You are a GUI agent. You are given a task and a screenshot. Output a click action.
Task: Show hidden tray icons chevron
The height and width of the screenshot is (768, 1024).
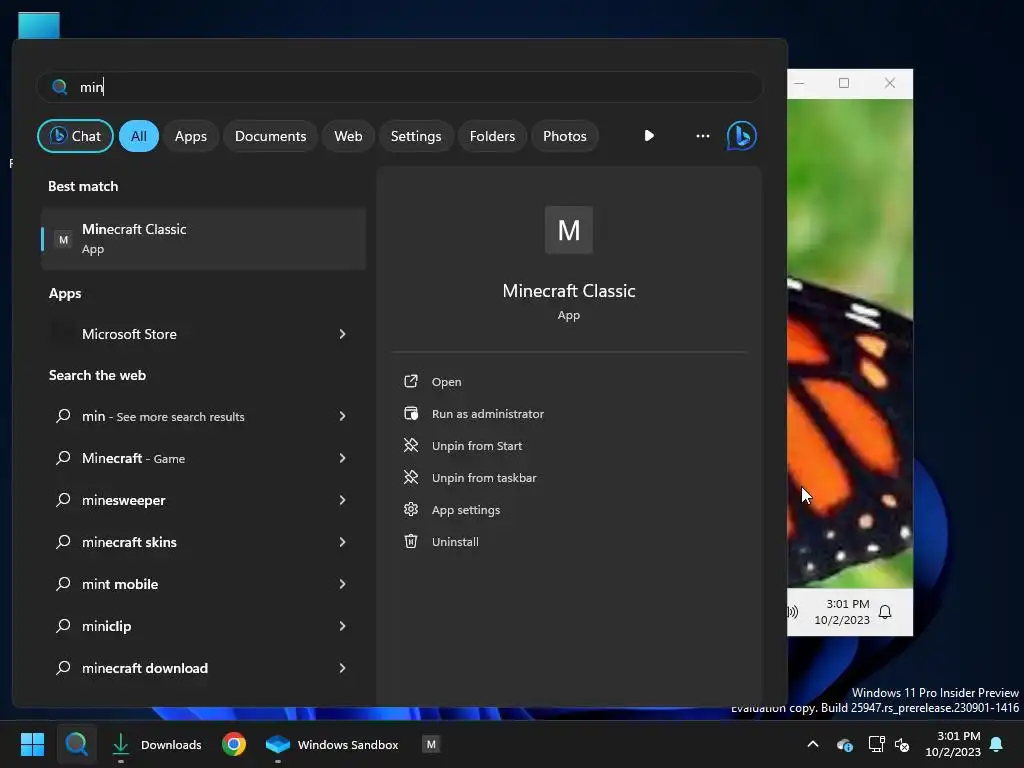point(813,744)
